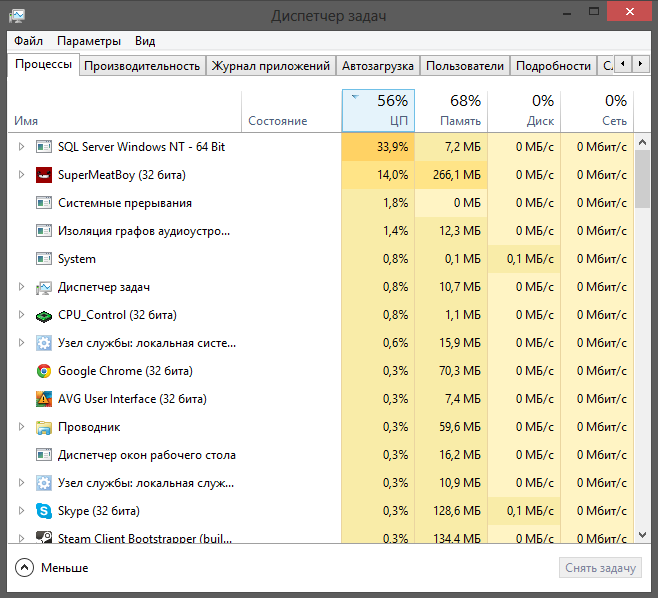Click the Skype process icon
Viewport: 658px width, 598px height.
point(44,511)
